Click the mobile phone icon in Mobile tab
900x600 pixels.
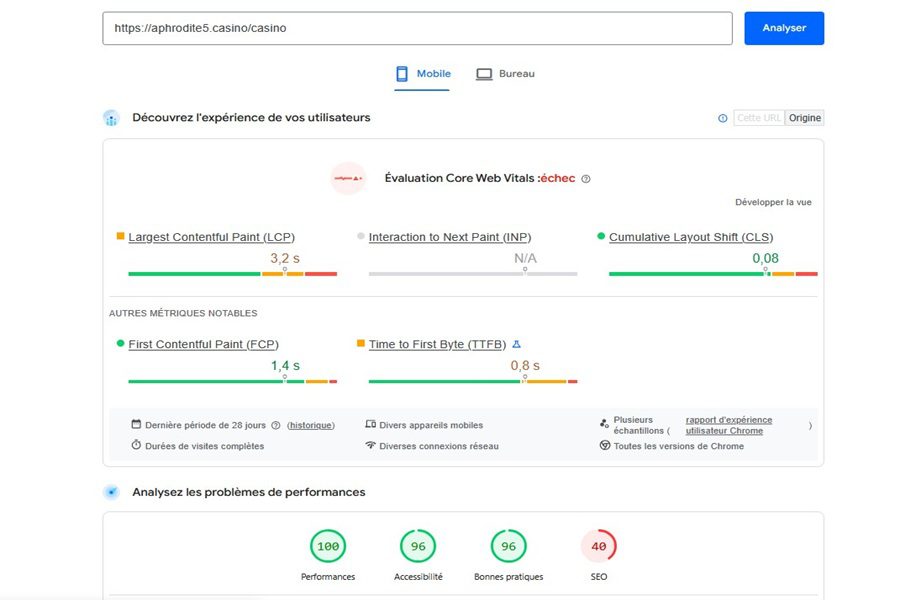402,73
